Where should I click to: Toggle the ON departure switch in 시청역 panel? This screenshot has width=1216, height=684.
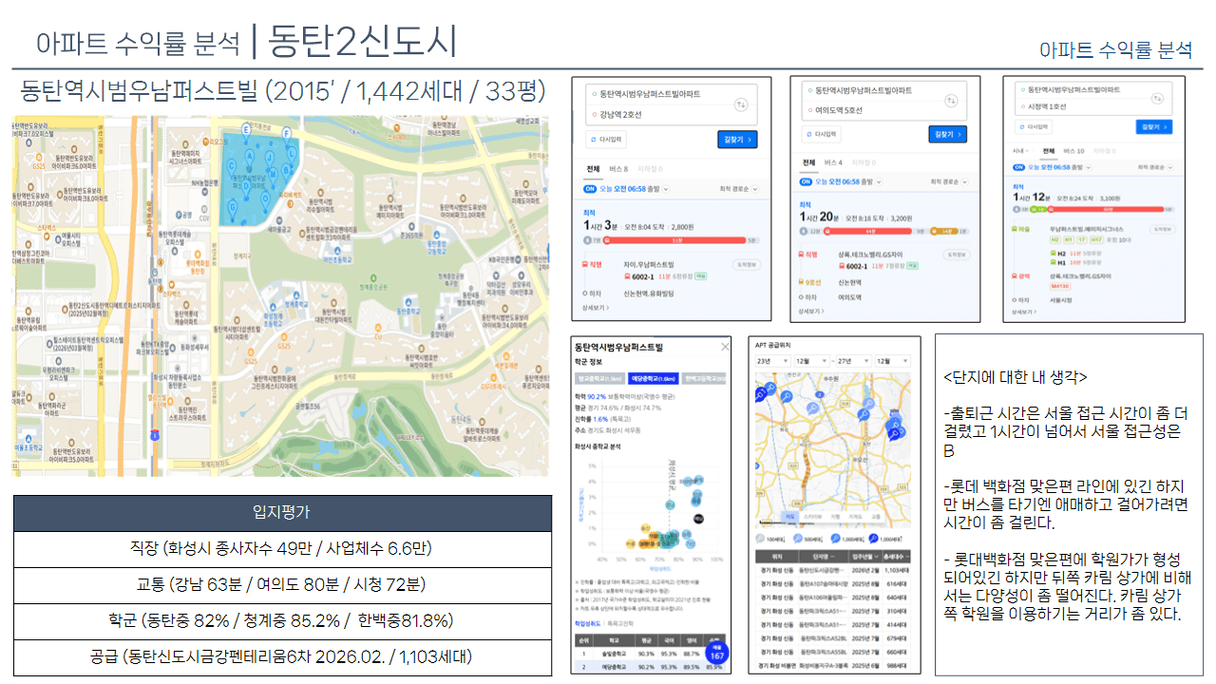click(x=1019, y=167)
